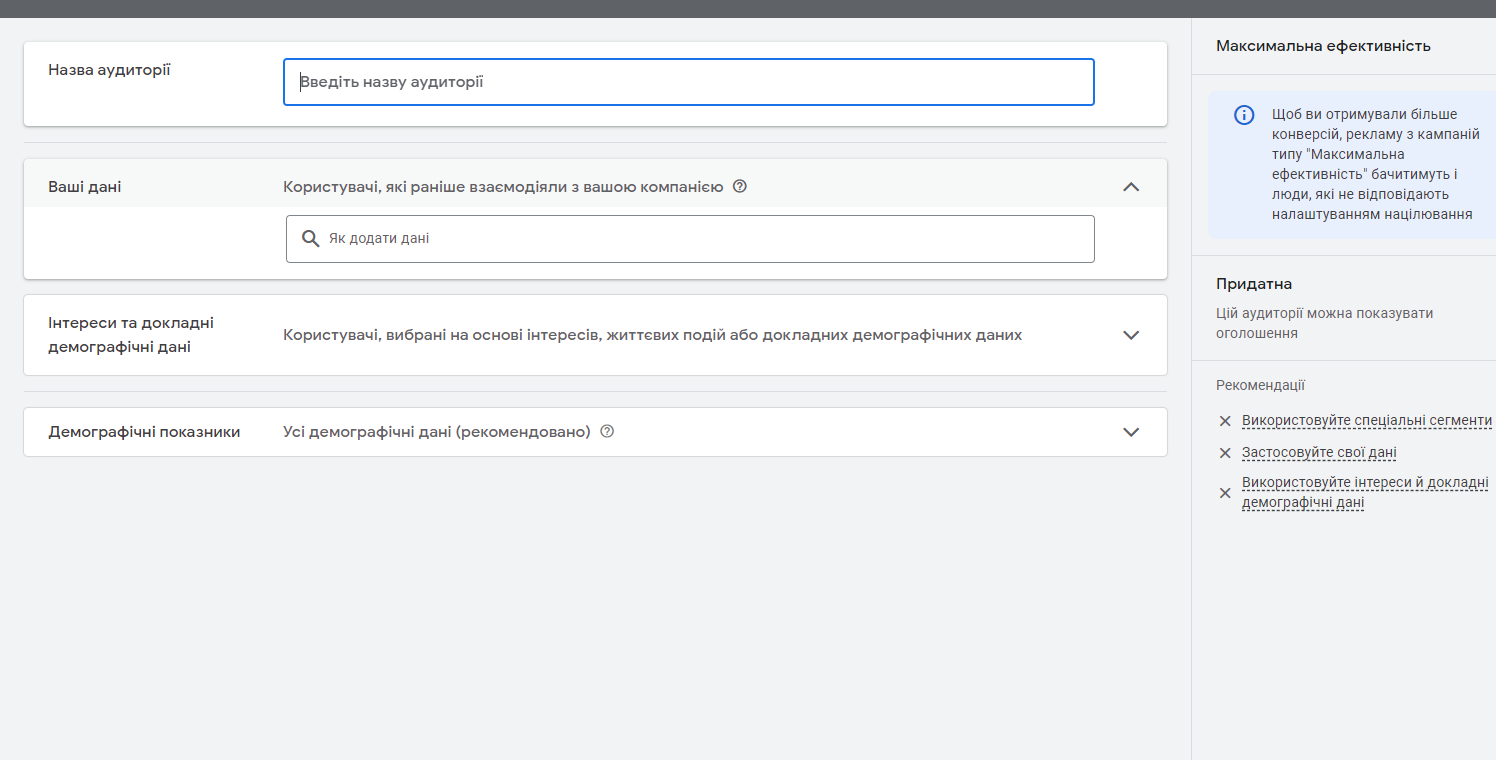The height and width of the screenshot is (760, 1496).
Task: Click X icon beside 'Використовуйте спеціальні сегменти'
Action: click(1225, 421)
